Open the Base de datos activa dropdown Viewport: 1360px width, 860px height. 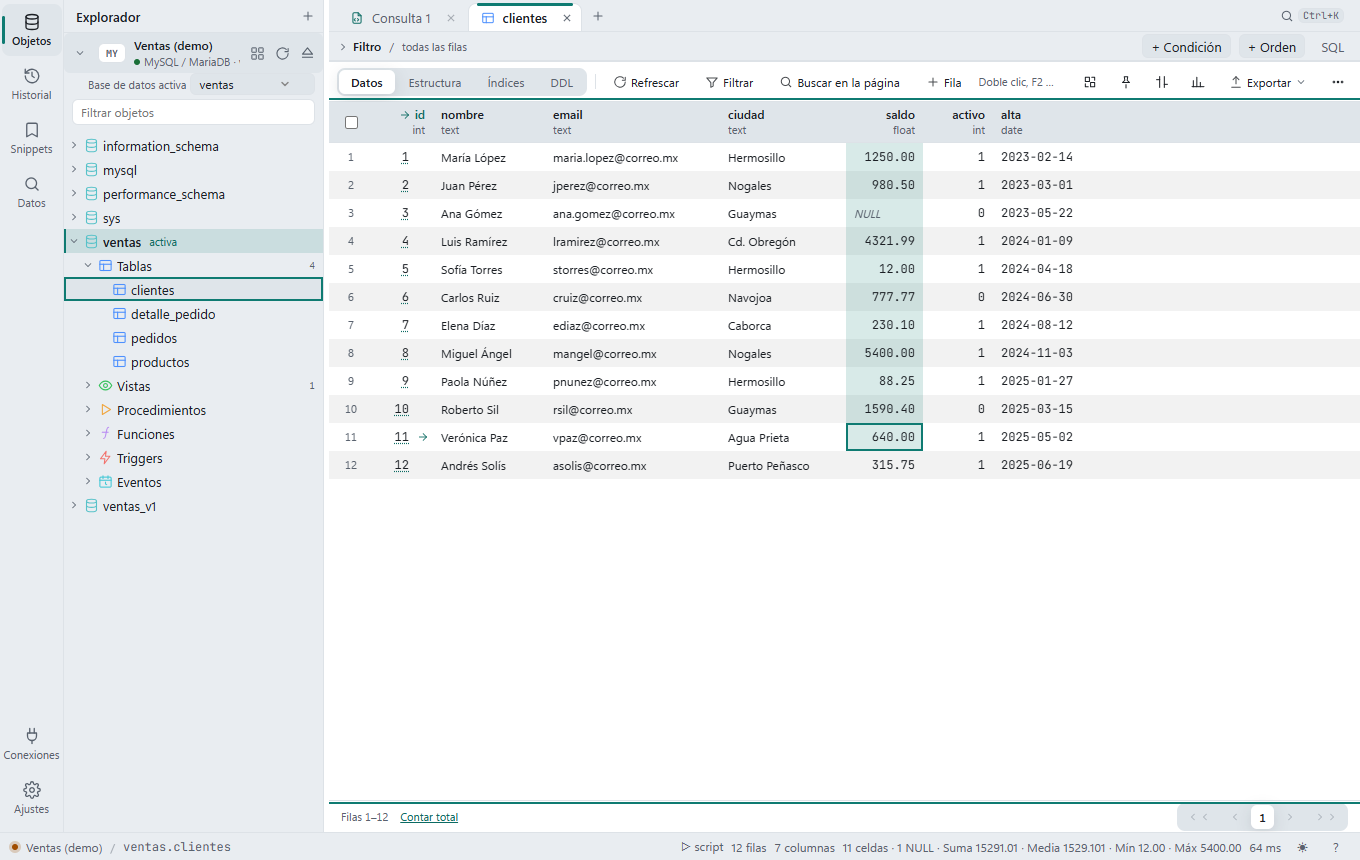tap(252, 85)
